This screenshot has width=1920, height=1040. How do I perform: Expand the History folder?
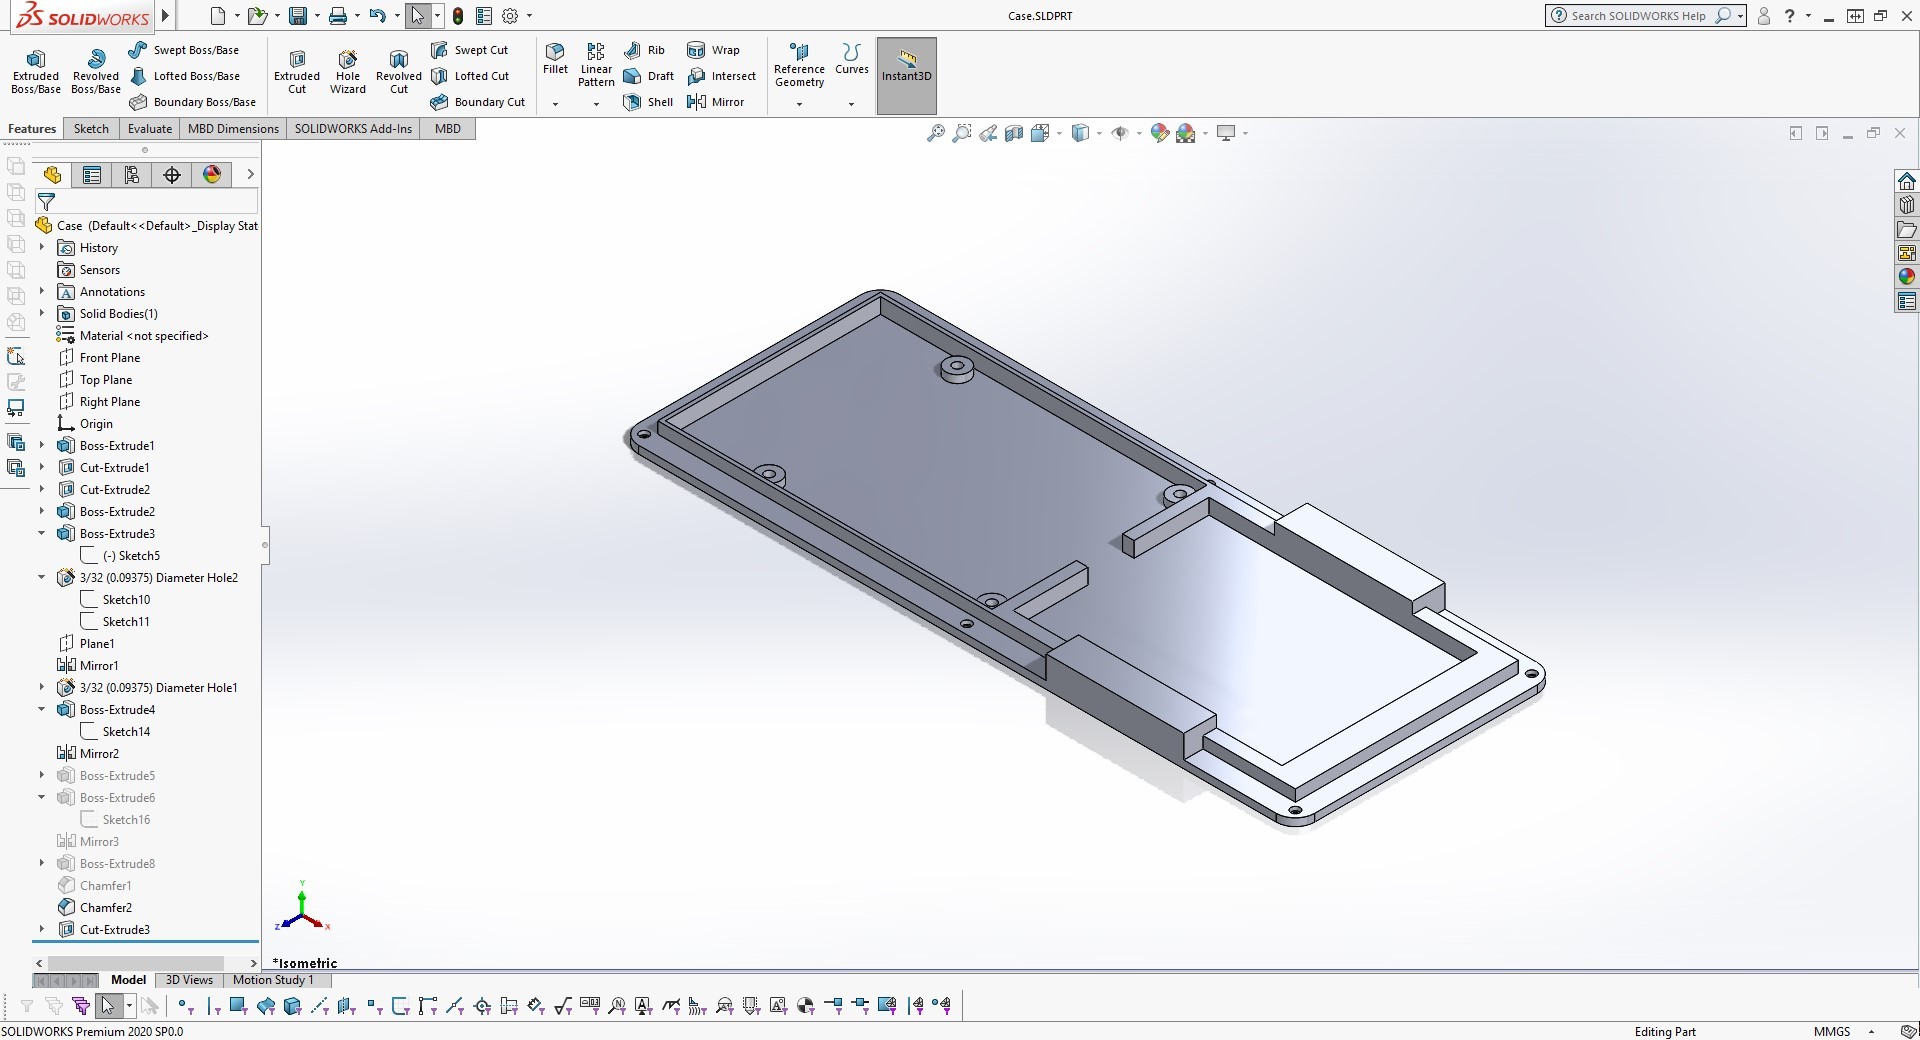42,248
